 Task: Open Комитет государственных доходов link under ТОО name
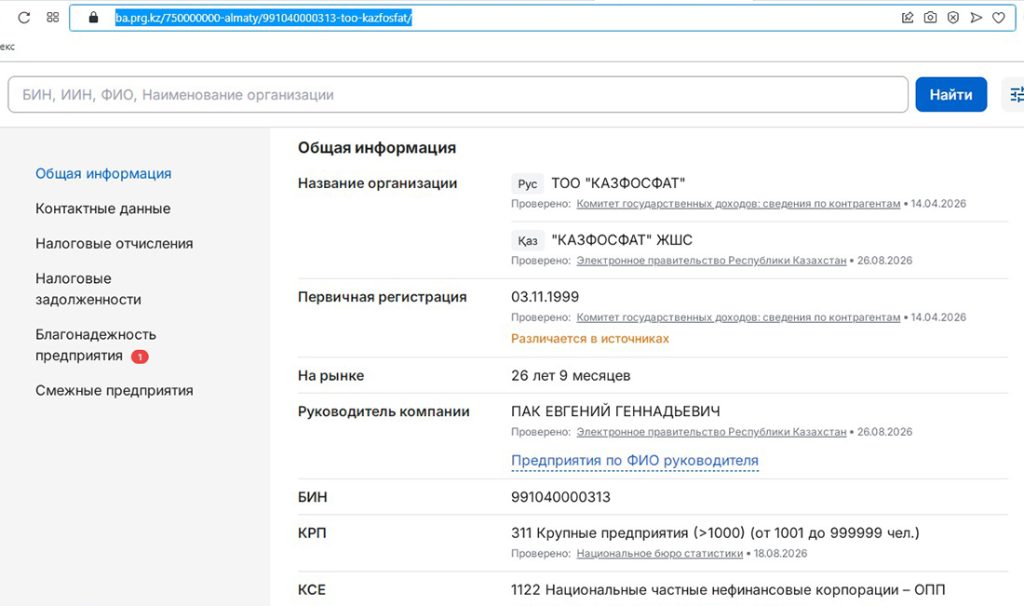click(738, 204)
